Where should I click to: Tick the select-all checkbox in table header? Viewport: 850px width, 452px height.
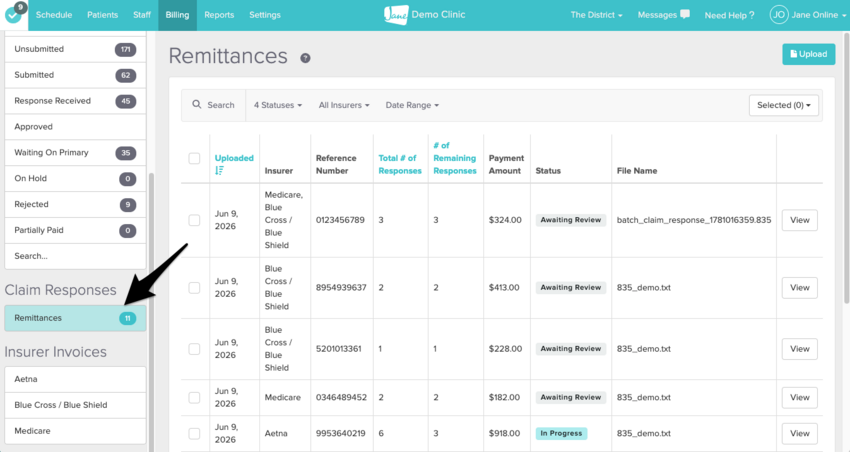coord(194,158)
